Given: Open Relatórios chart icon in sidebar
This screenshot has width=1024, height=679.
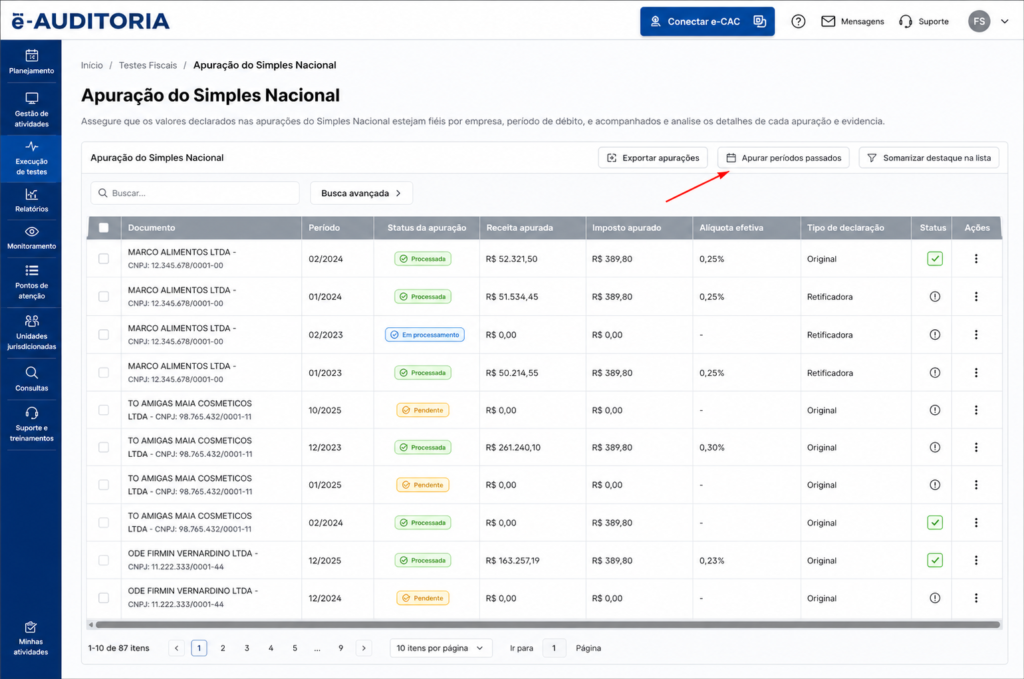Looking at the screenshot, I should click(31, 195).
